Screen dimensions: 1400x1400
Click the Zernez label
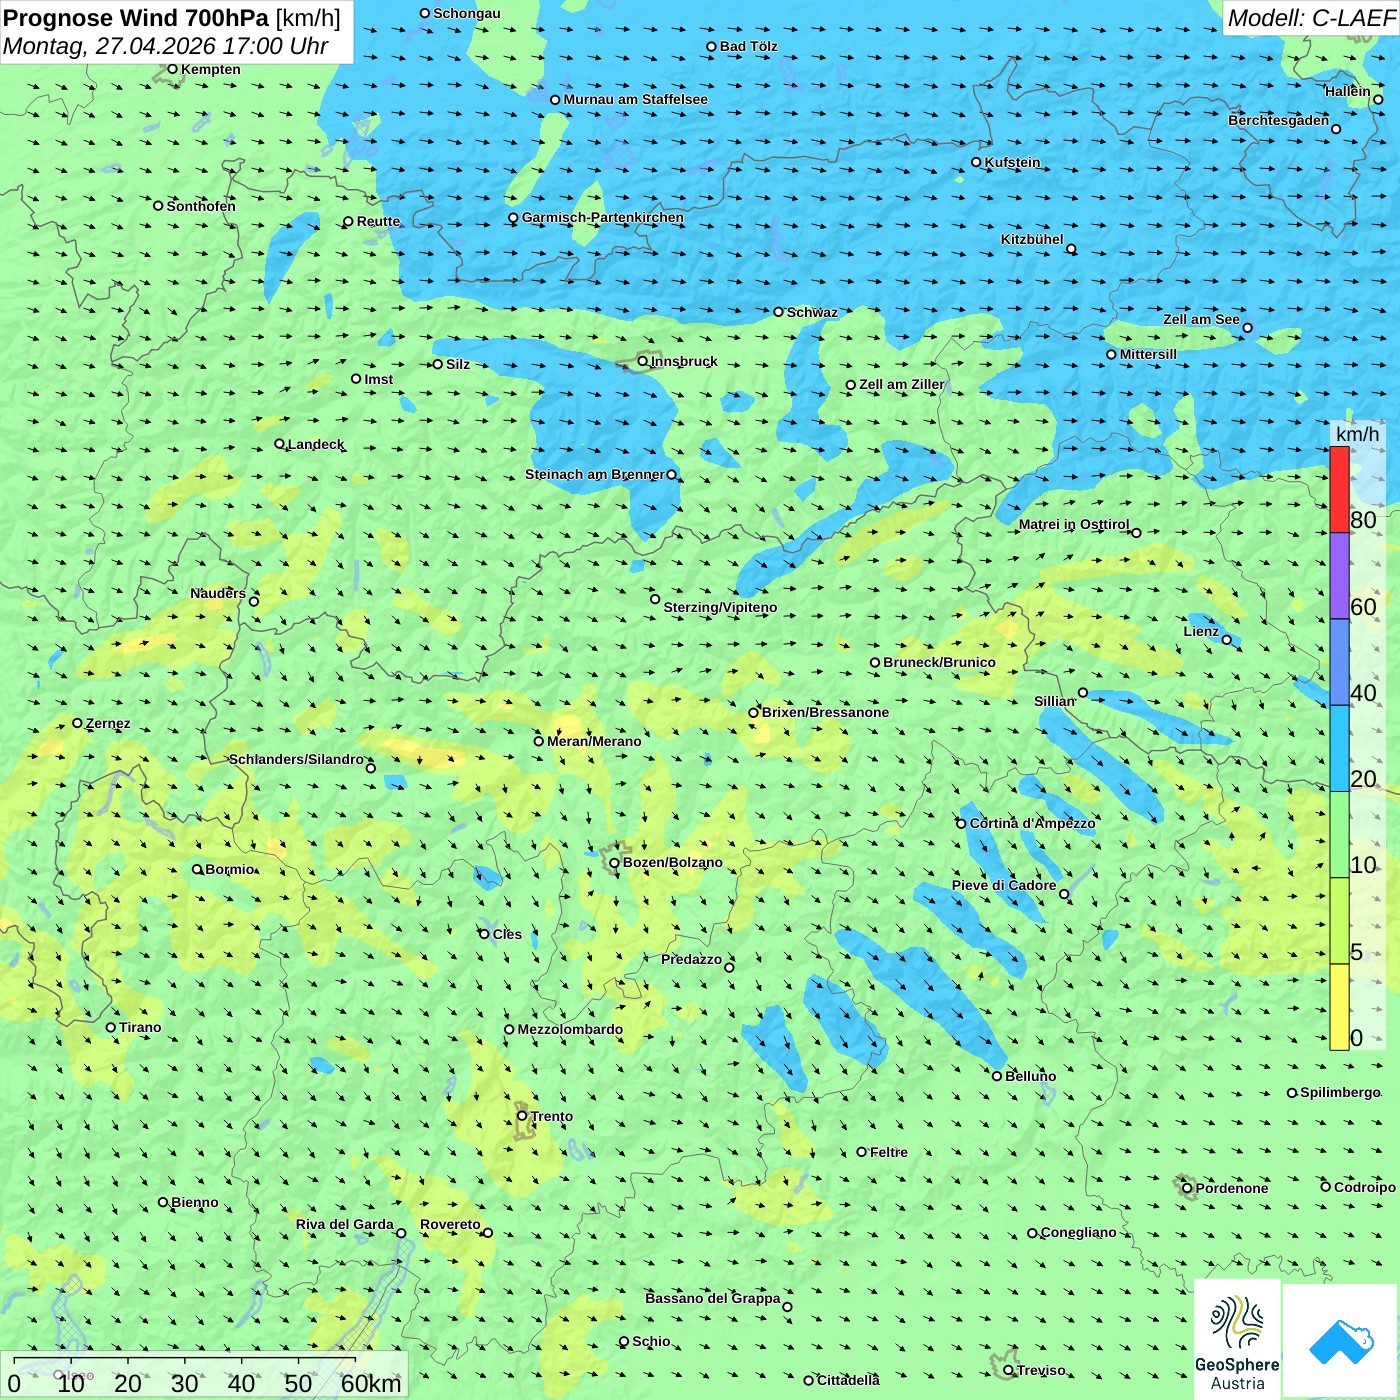tap(108, 723)
